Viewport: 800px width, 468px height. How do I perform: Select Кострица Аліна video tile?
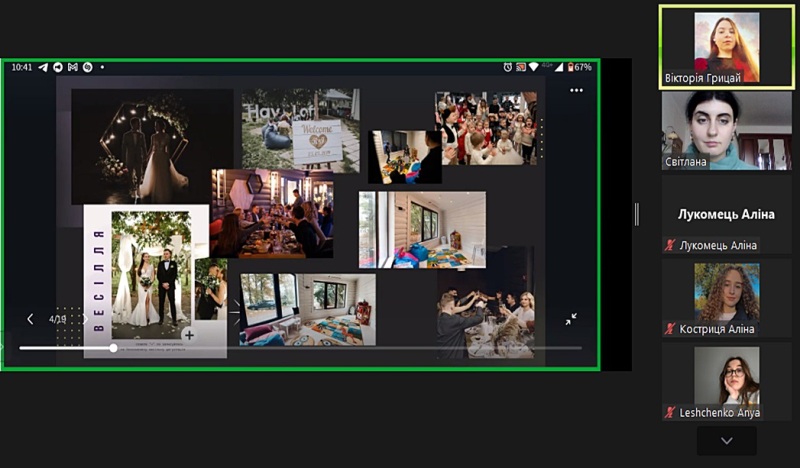coord(727,298)
